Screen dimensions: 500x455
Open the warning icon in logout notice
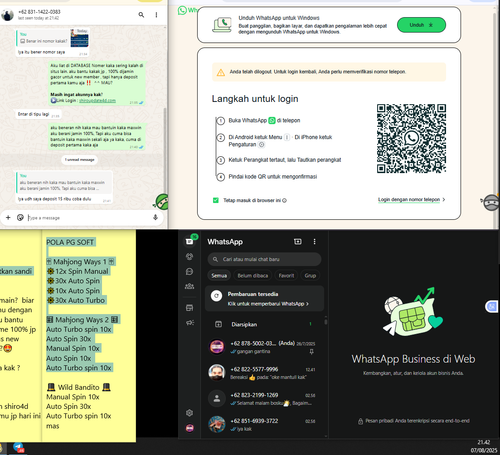[221, 72]
